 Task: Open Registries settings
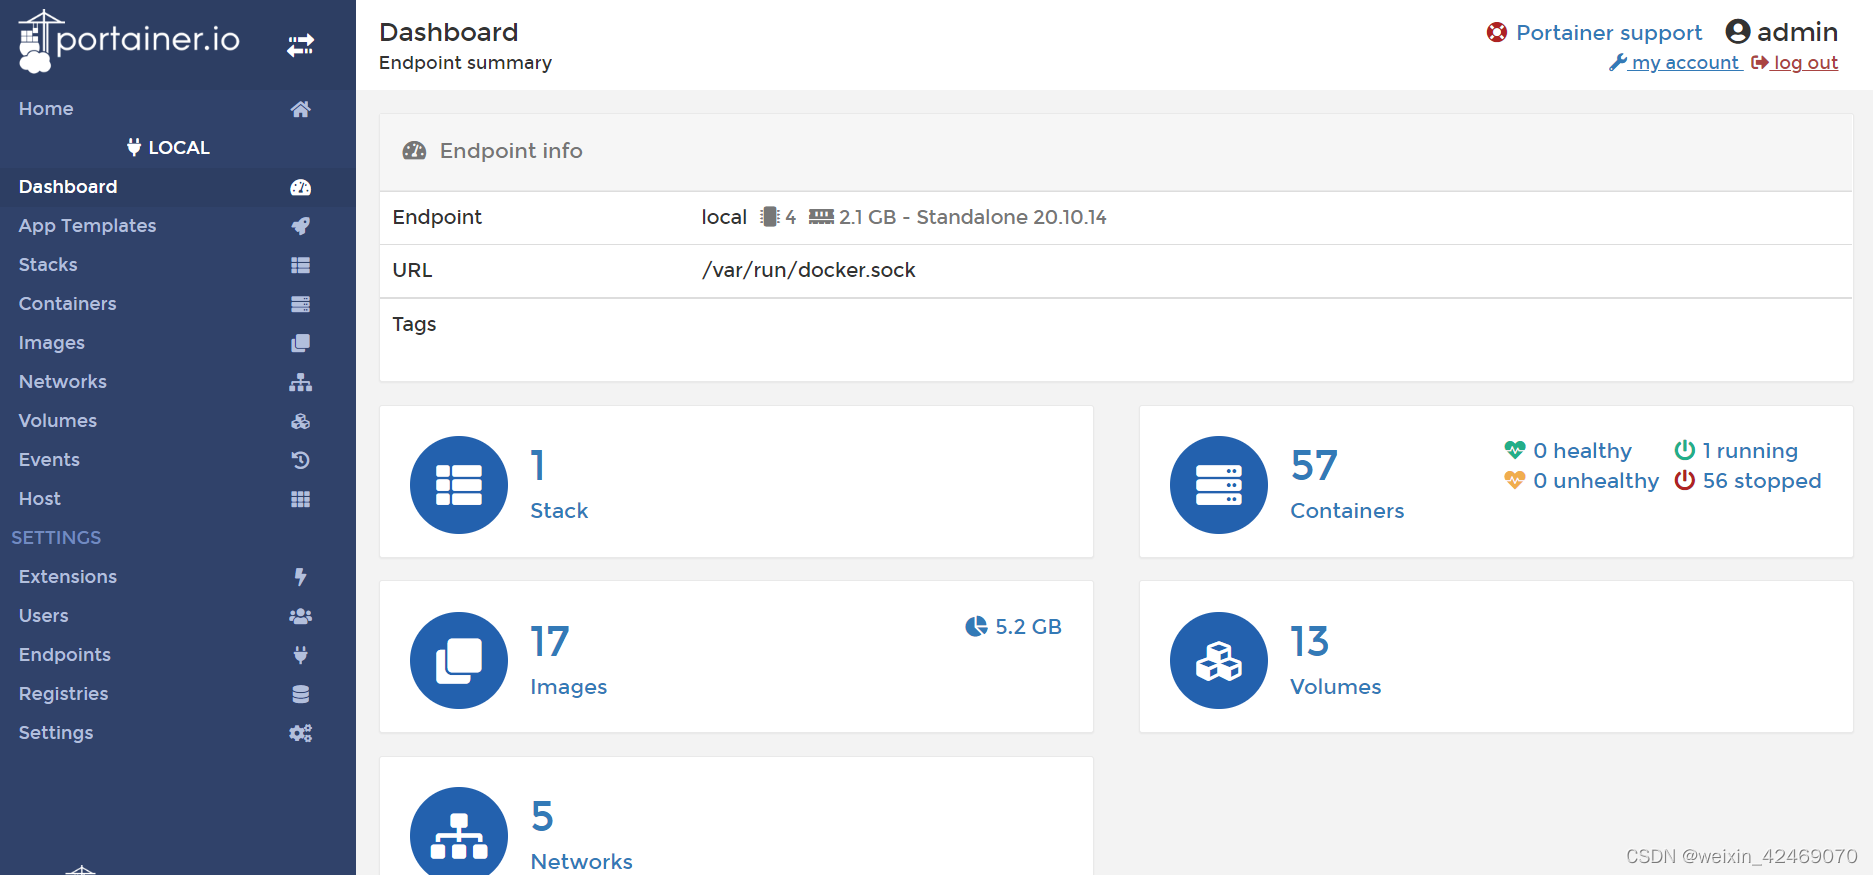[x=63, y=693]
